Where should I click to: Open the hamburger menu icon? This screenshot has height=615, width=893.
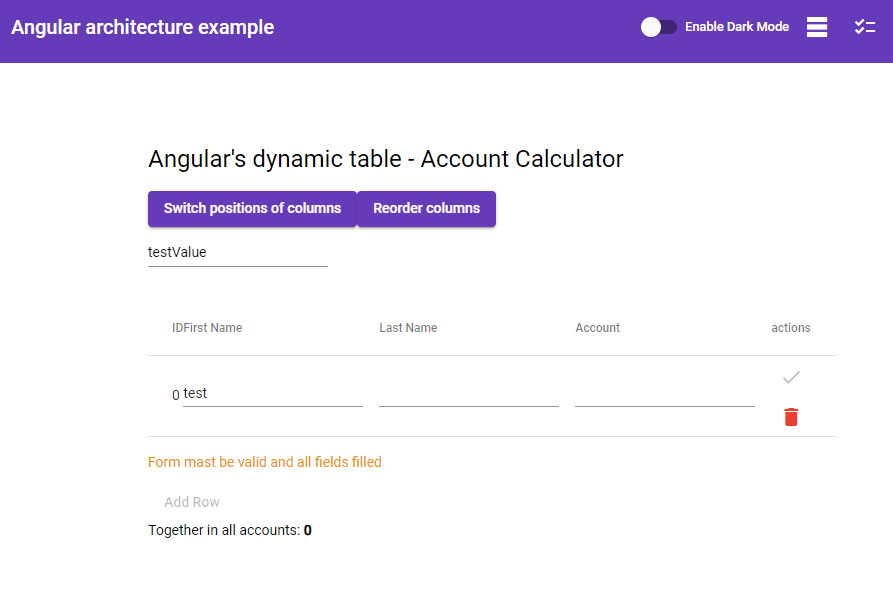(817, 27)
